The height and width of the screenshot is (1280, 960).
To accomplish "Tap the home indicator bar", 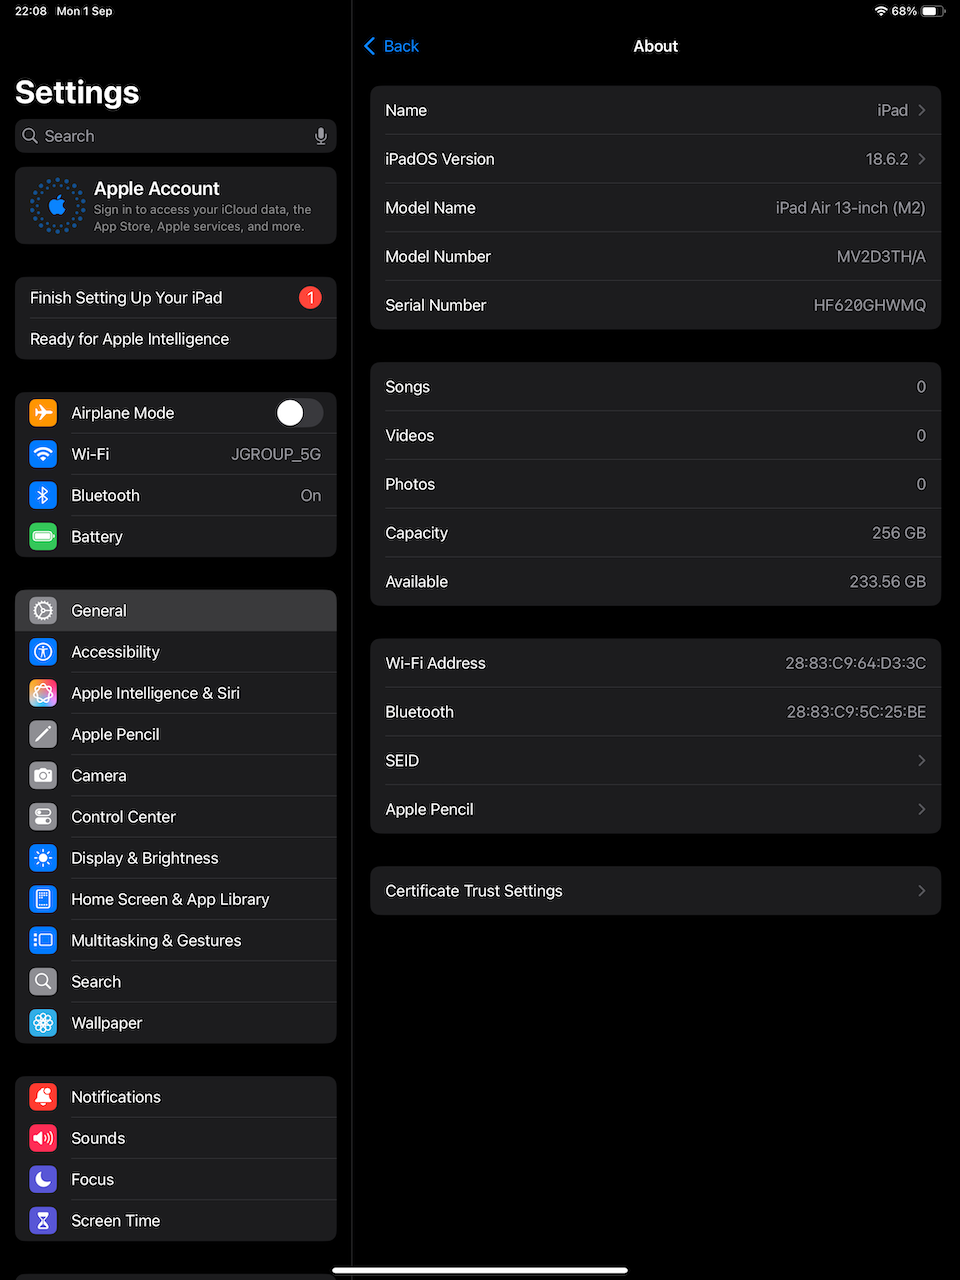I will click(480, 1271).
